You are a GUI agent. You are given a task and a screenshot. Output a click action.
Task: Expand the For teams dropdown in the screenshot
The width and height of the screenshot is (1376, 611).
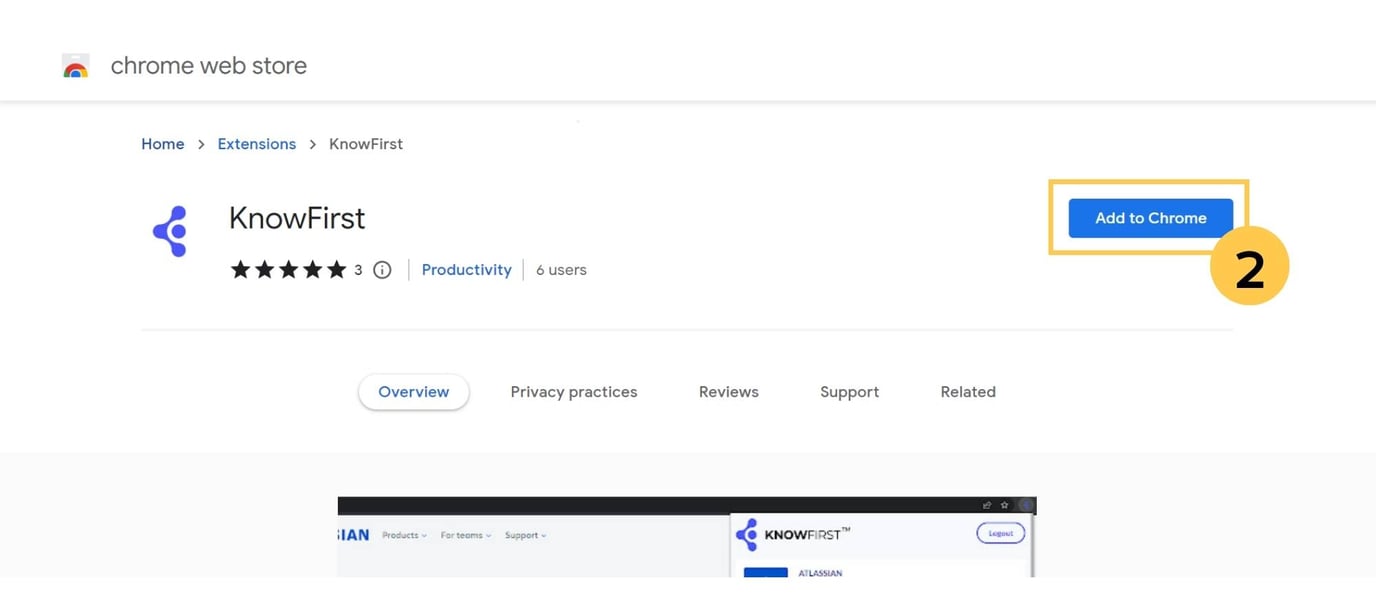tap(464, 535)
